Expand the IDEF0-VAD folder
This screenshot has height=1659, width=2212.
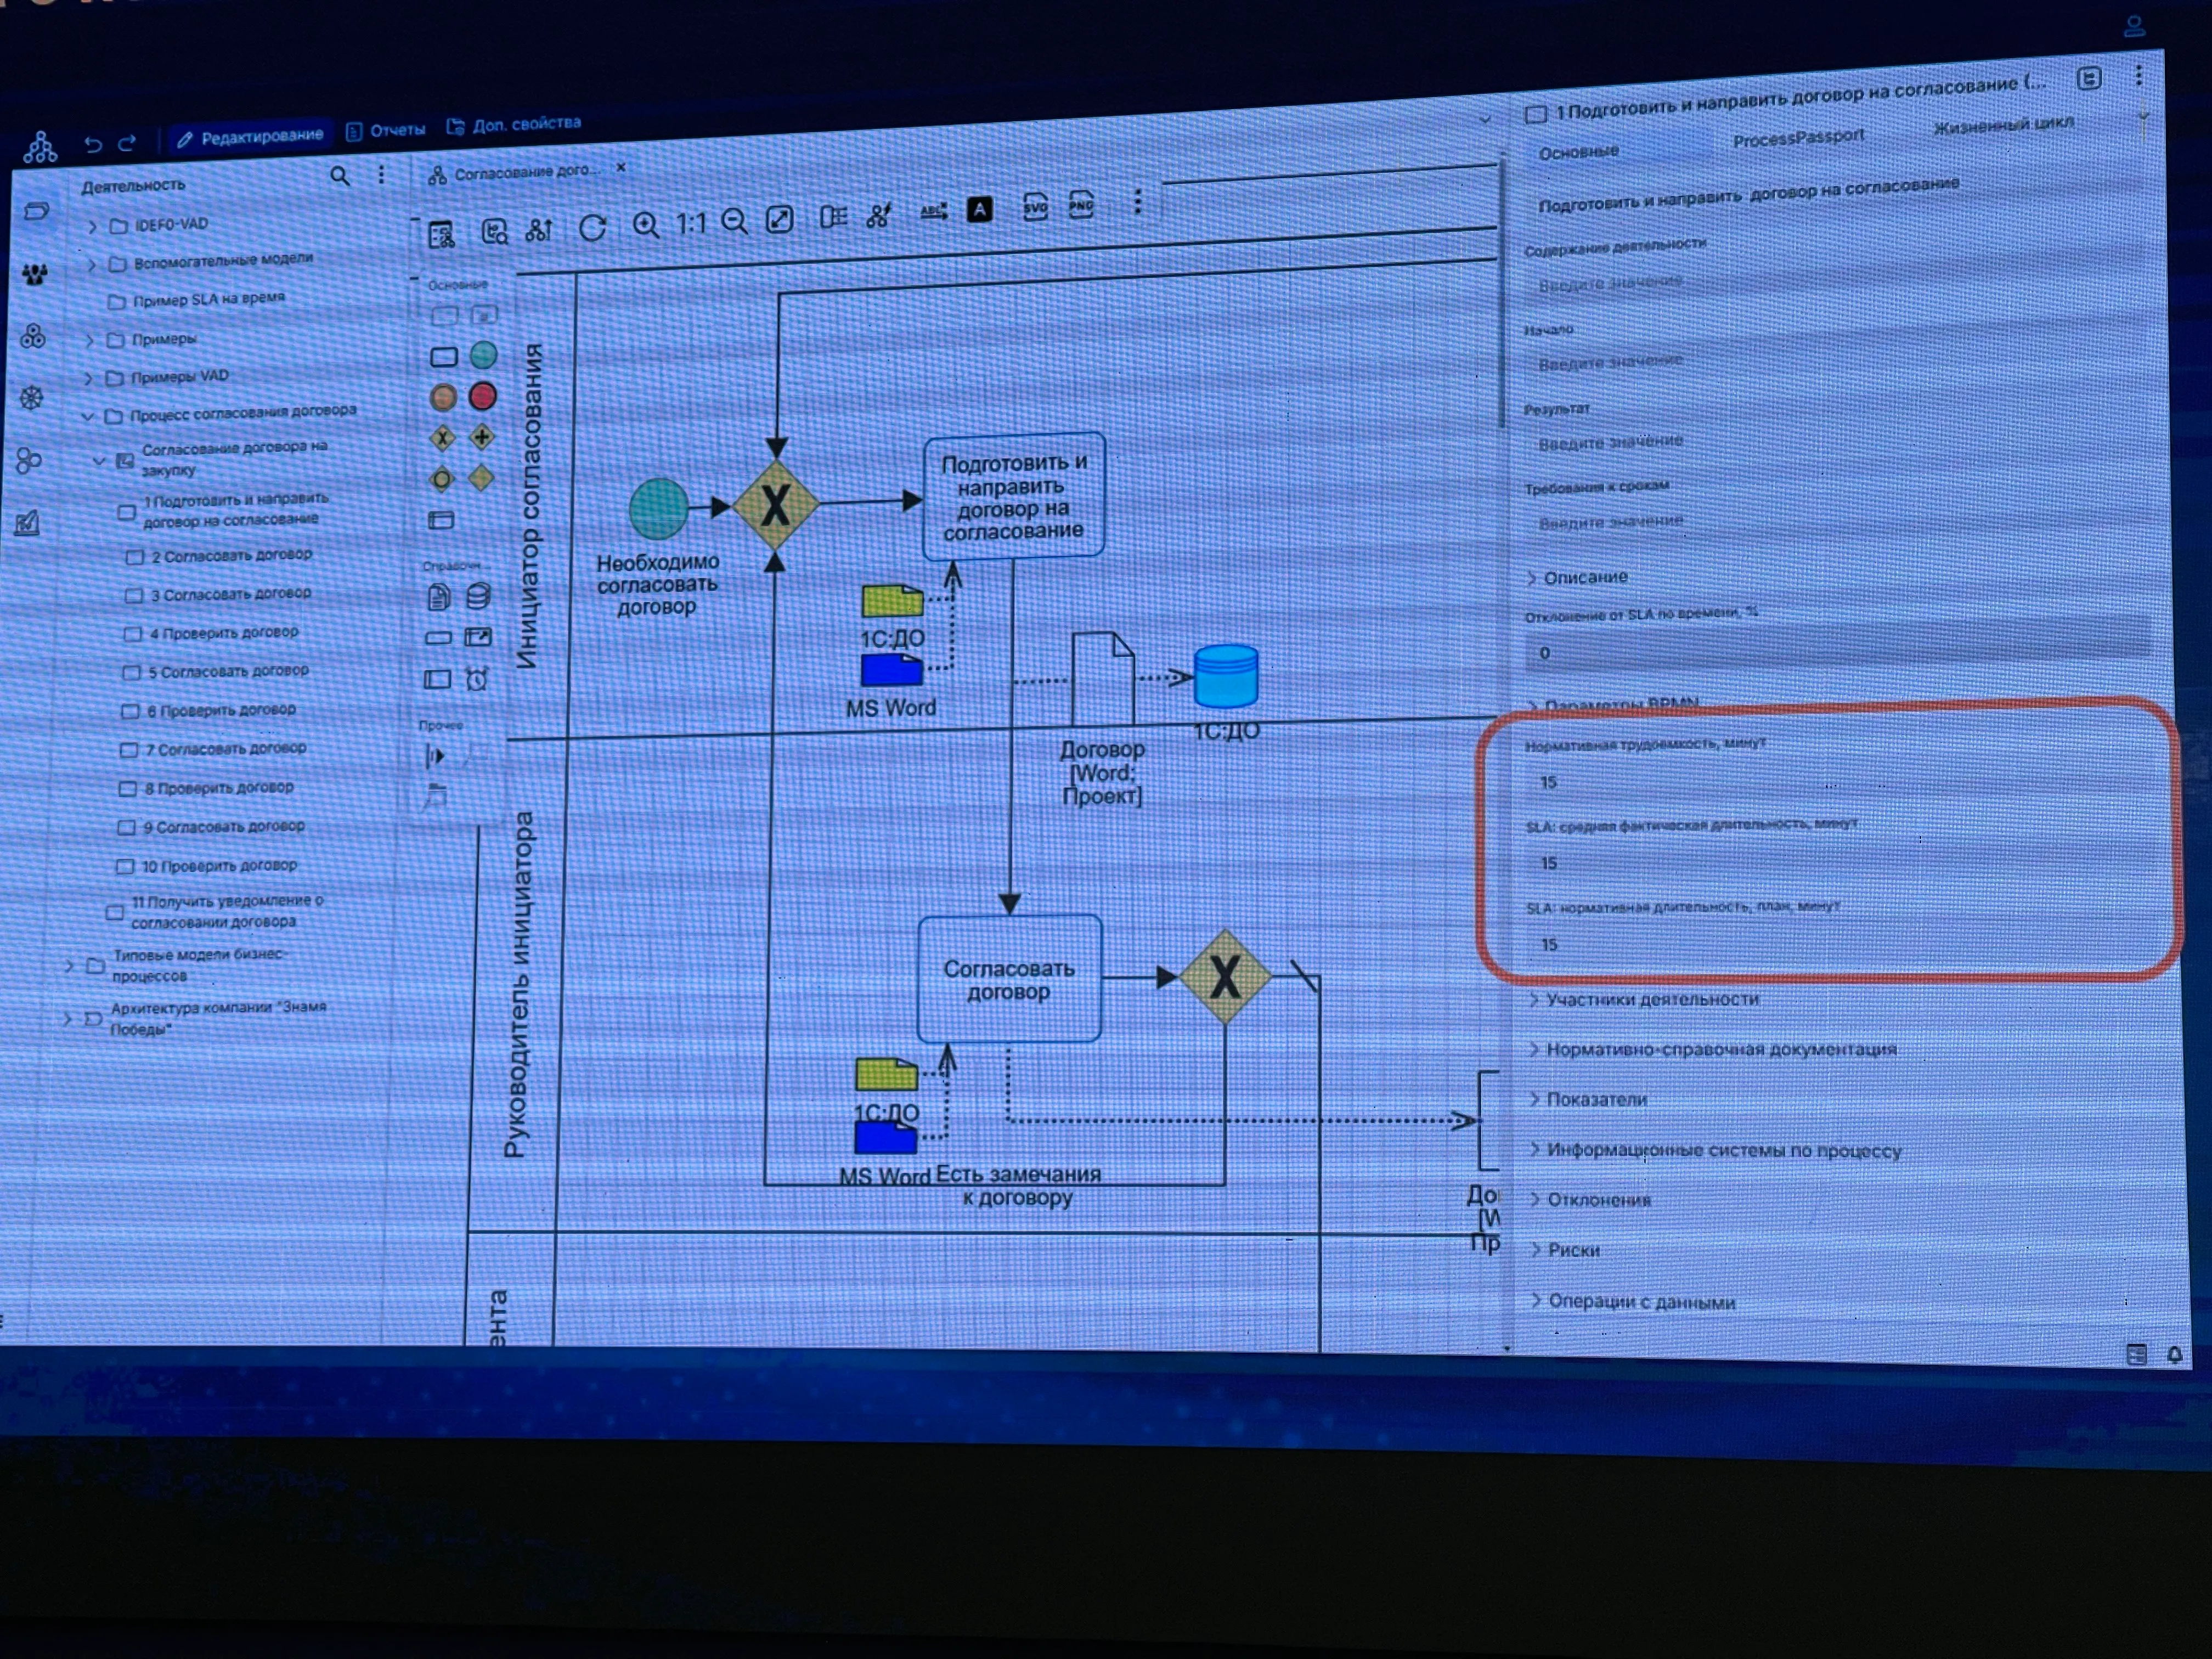[92, 227]
